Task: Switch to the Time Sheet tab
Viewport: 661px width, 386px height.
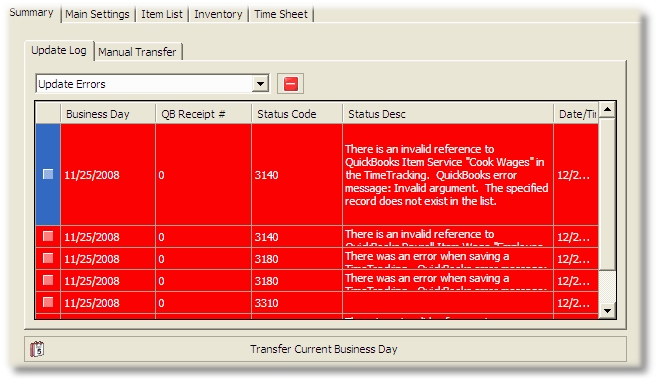Action: [281, 14]
